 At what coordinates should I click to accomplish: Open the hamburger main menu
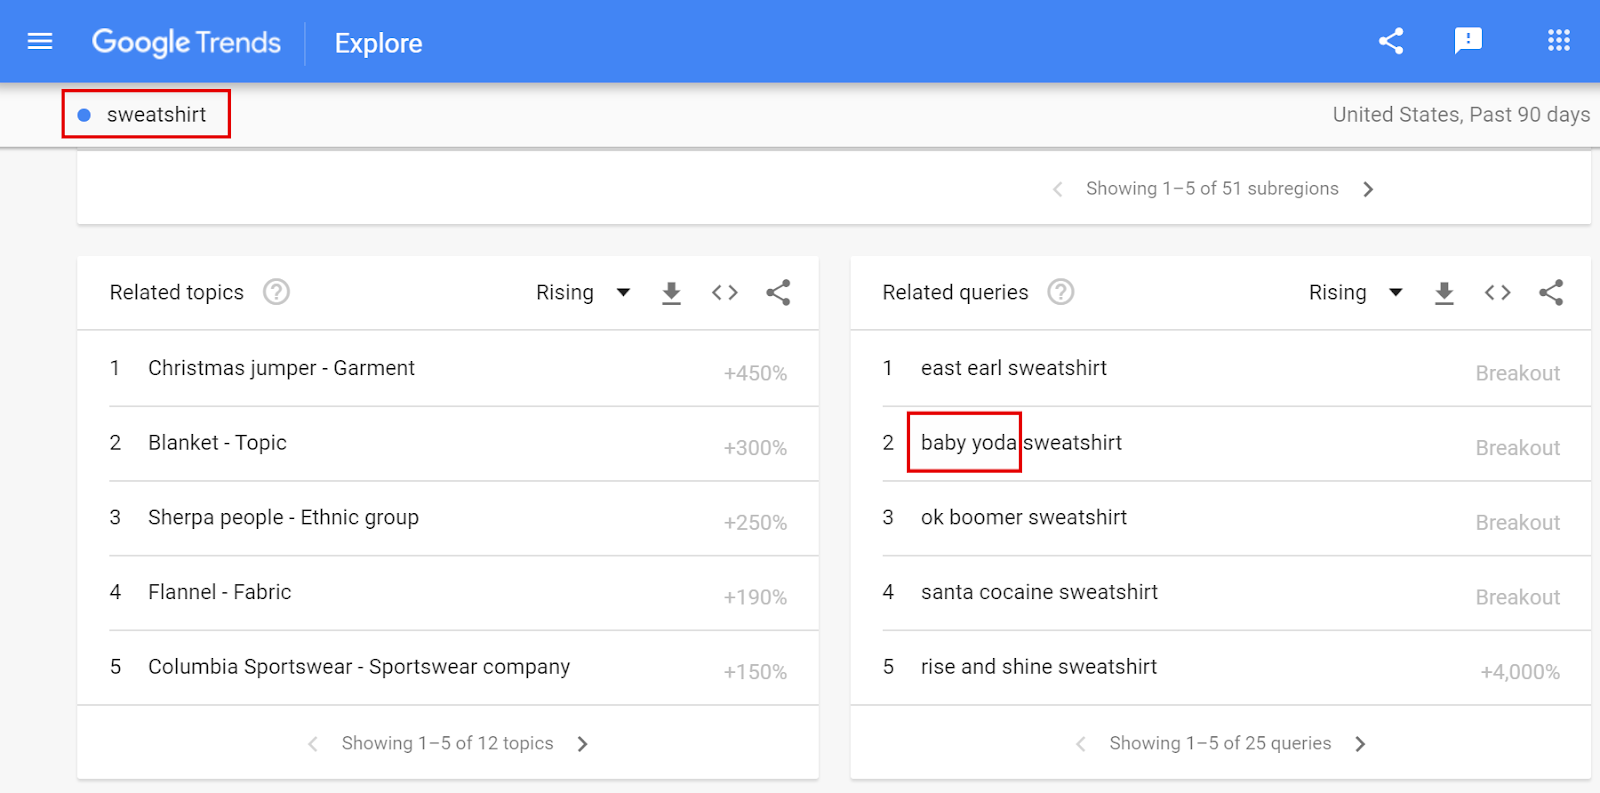40,41
